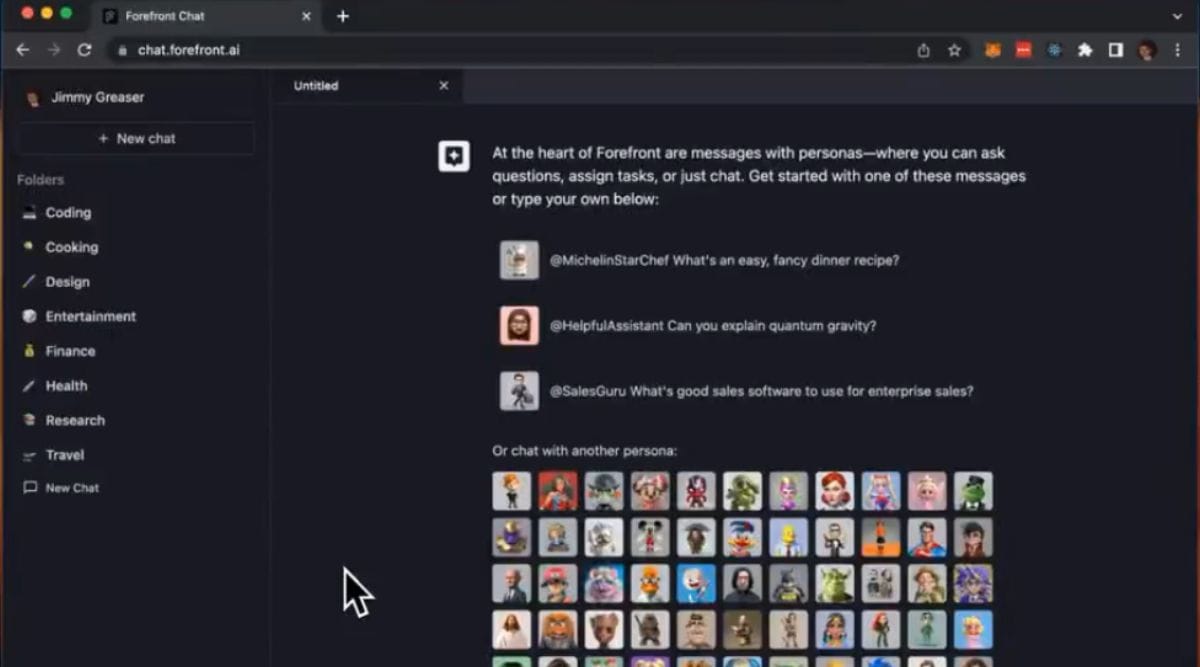Open the Research folder
This screenshot has width=1200, height=667.
[x=75, y=420]
